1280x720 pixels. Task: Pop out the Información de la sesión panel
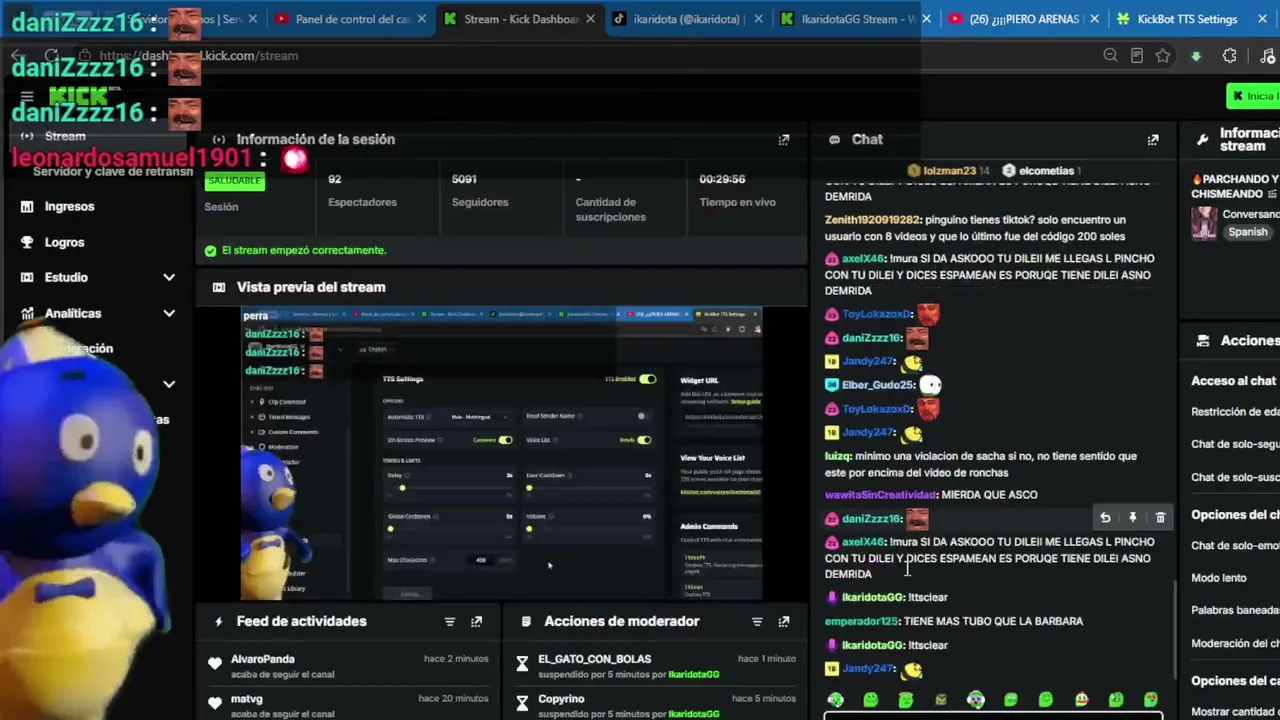click(x=784, y=140)
